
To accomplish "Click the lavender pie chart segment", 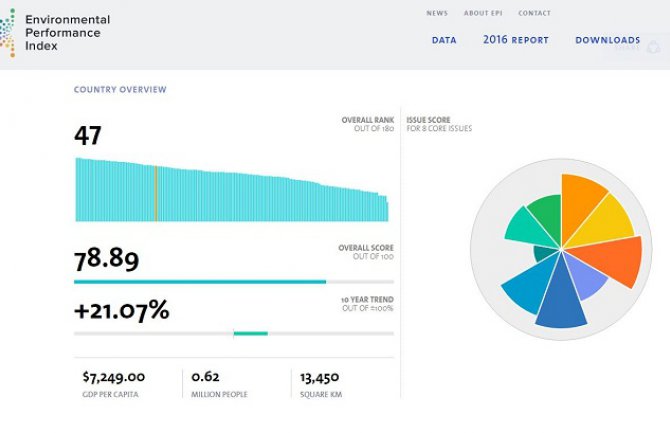I will [x=586, y=279].
